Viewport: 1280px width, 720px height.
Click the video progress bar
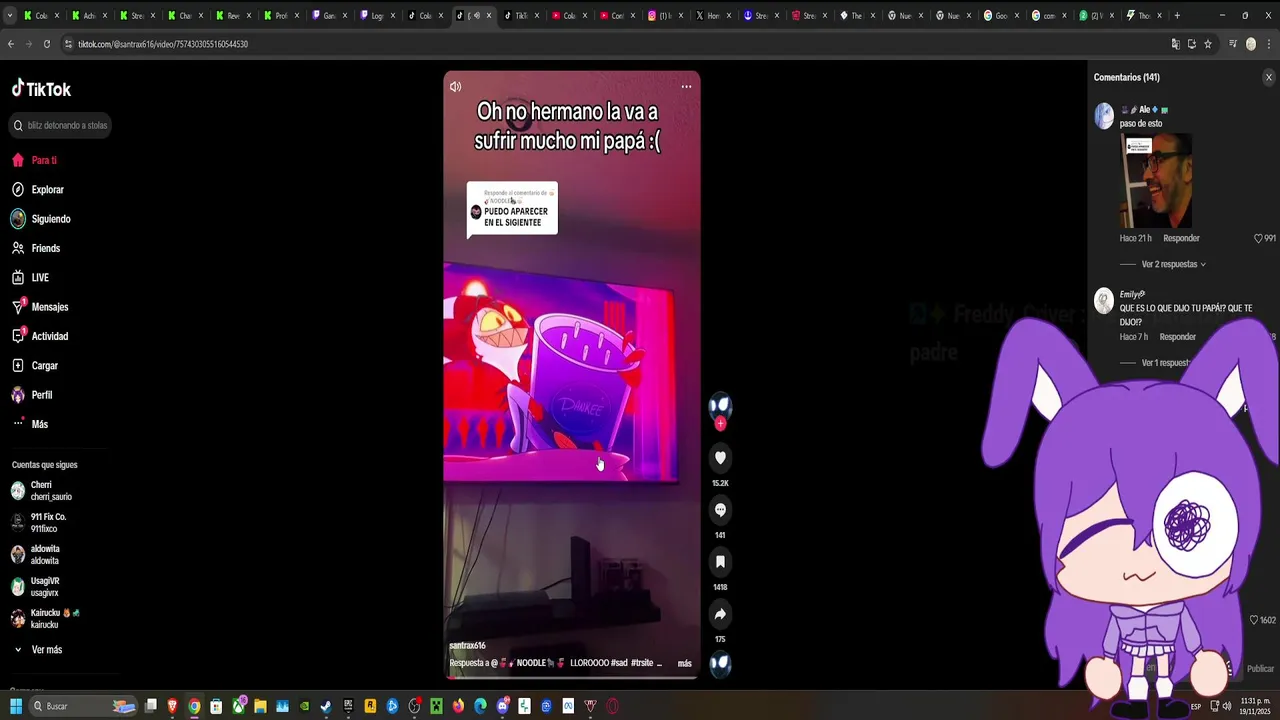572,677
